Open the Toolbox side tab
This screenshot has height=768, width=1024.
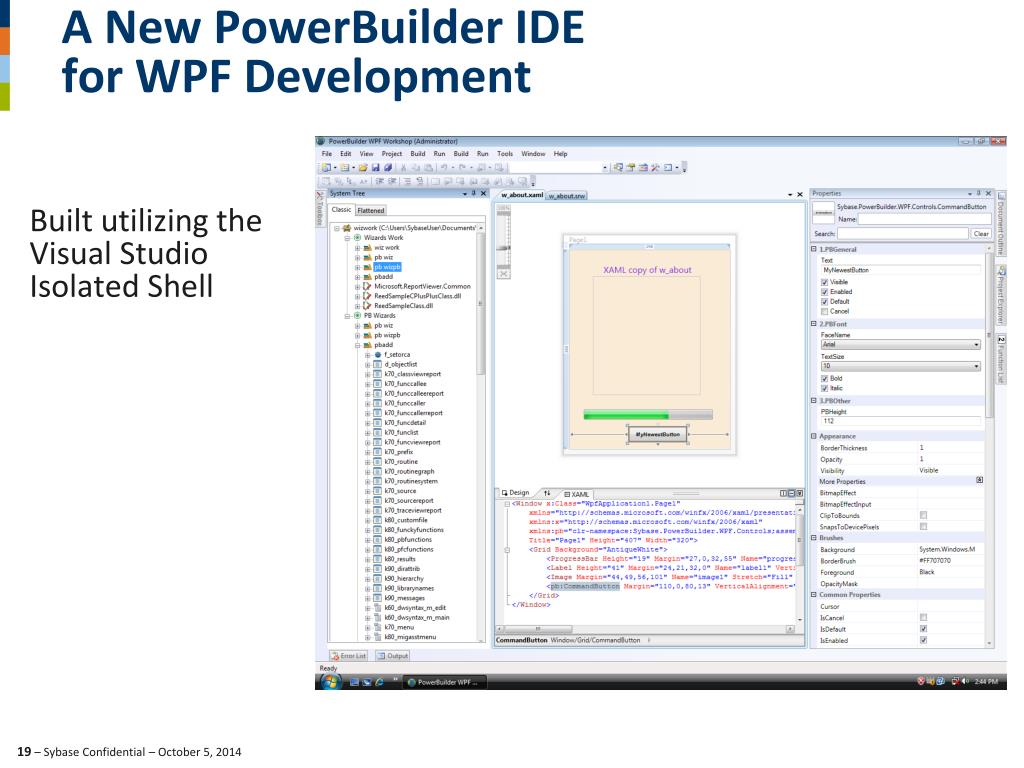[x=320, y=209]
